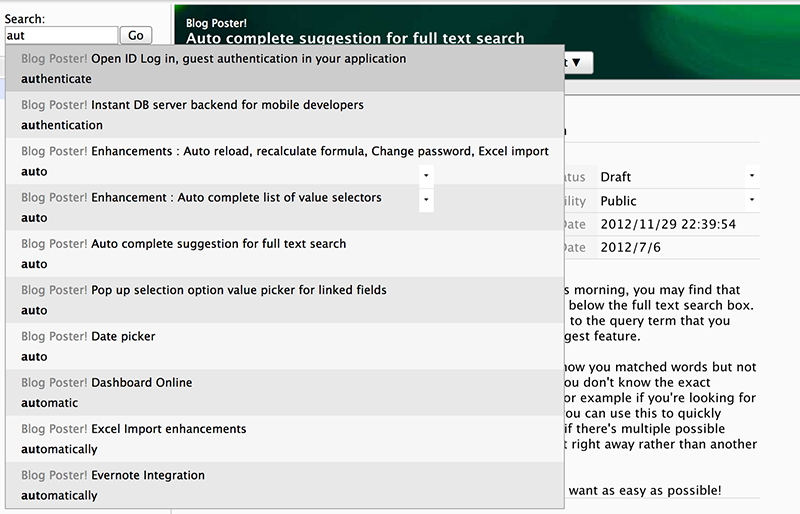Click the header dropdown button with down triangle
The image size is (800, 514).
pyautogui.click(x=578, y=62)
